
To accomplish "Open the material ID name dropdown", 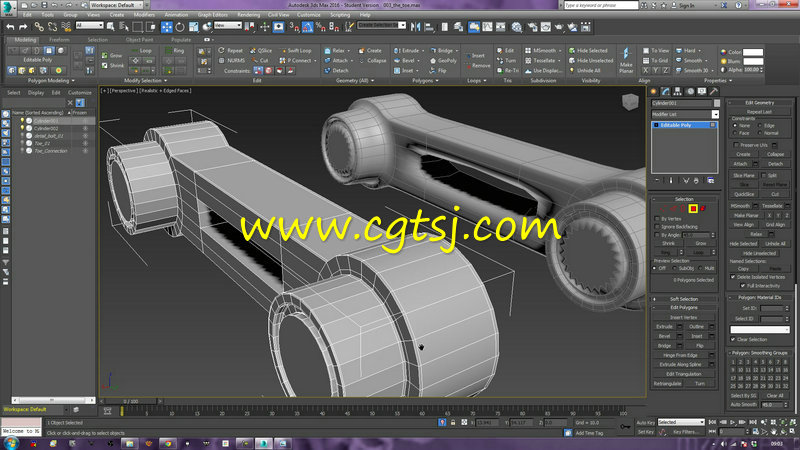I will tap(760, 330).
